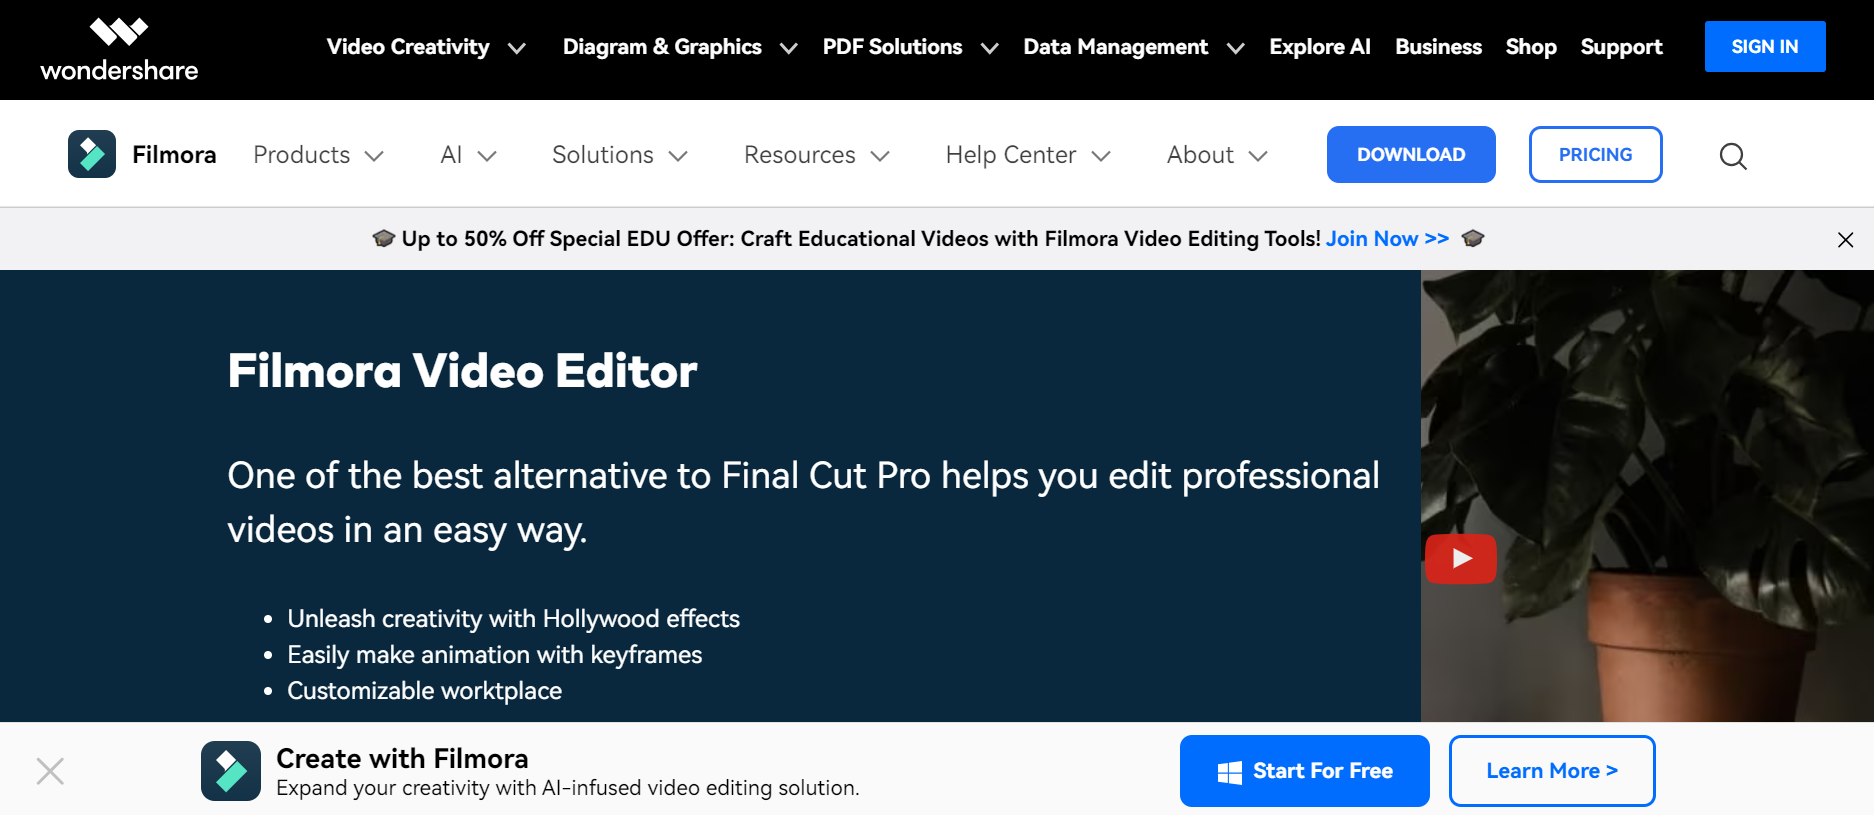
Task: Open the search magnifier icon
Action: 1733,156
